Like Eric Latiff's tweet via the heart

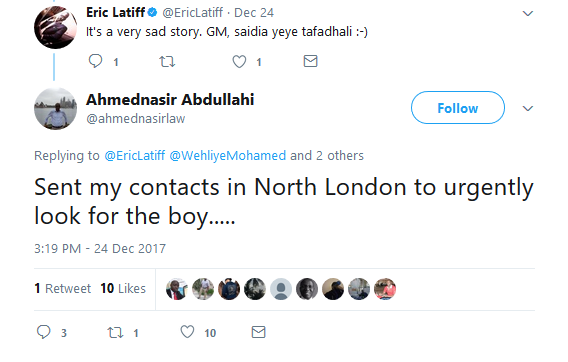pyautogui.click(x=239, y=62)
